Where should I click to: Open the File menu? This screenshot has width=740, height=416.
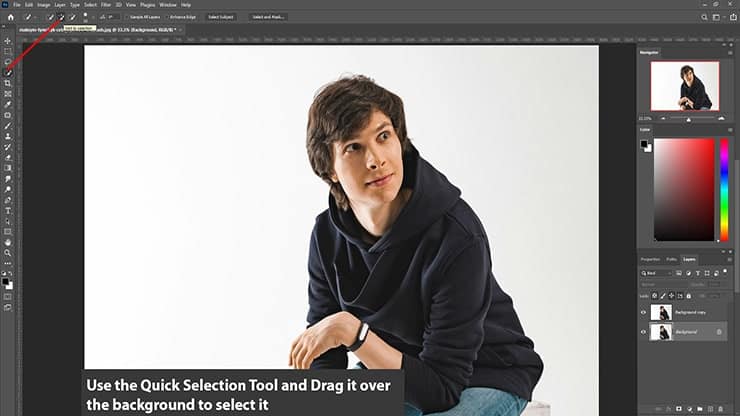[17, 5]
